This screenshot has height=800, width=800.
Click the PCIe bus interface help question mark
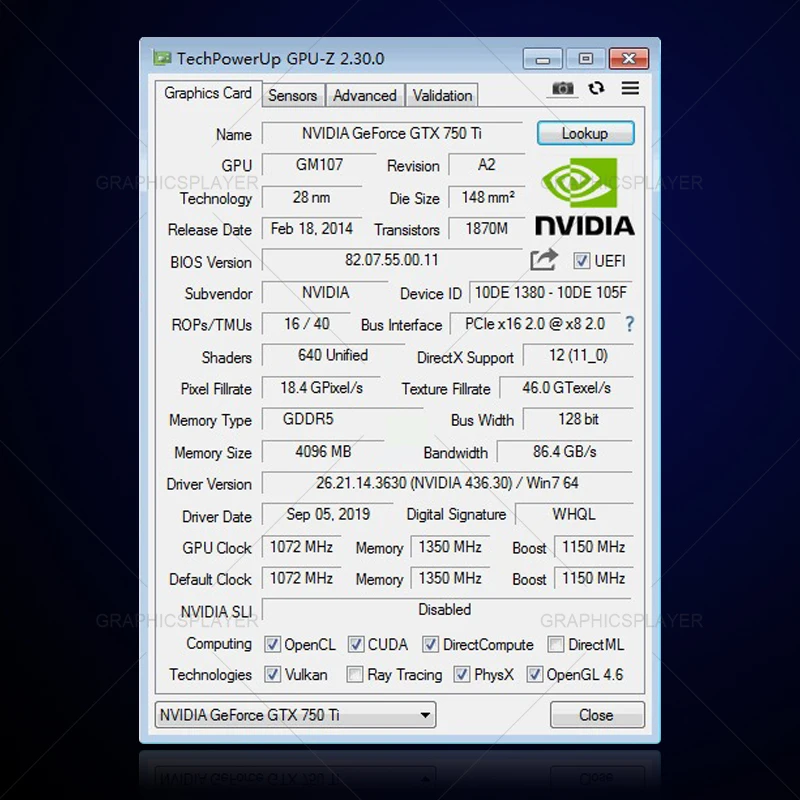(629, 324)
